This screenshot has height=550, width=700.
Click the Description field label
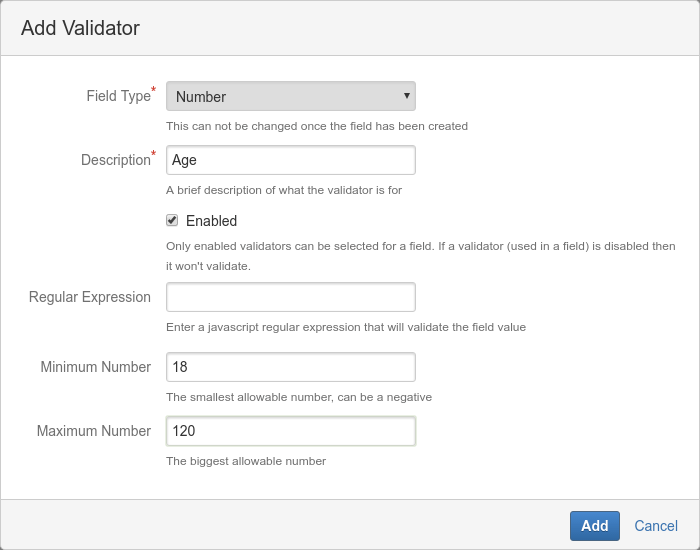pyautogui.click(x=115, y=160)
